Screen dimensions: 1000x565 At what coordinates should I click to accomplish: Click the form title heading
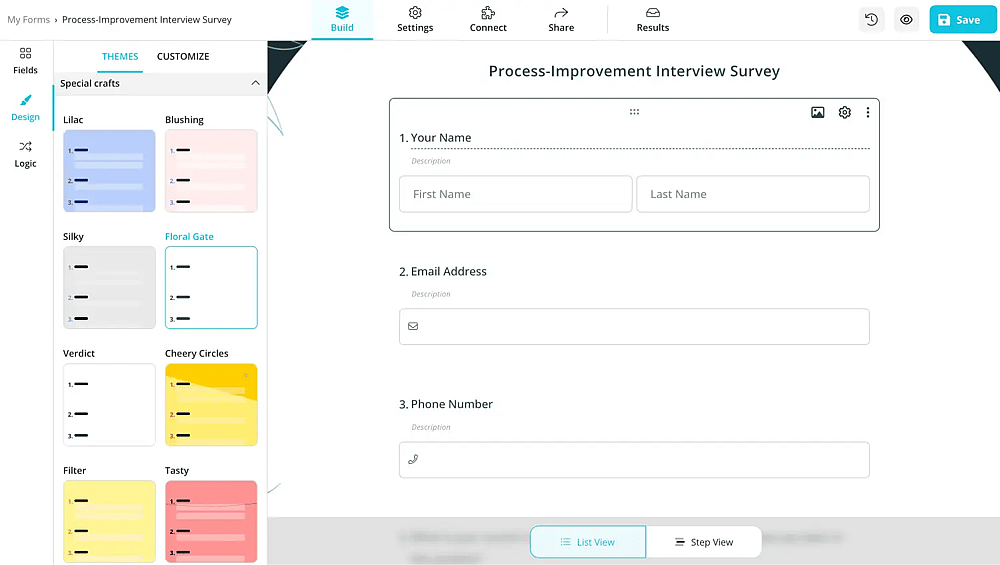pyautogui.click(x=634, y=71)
